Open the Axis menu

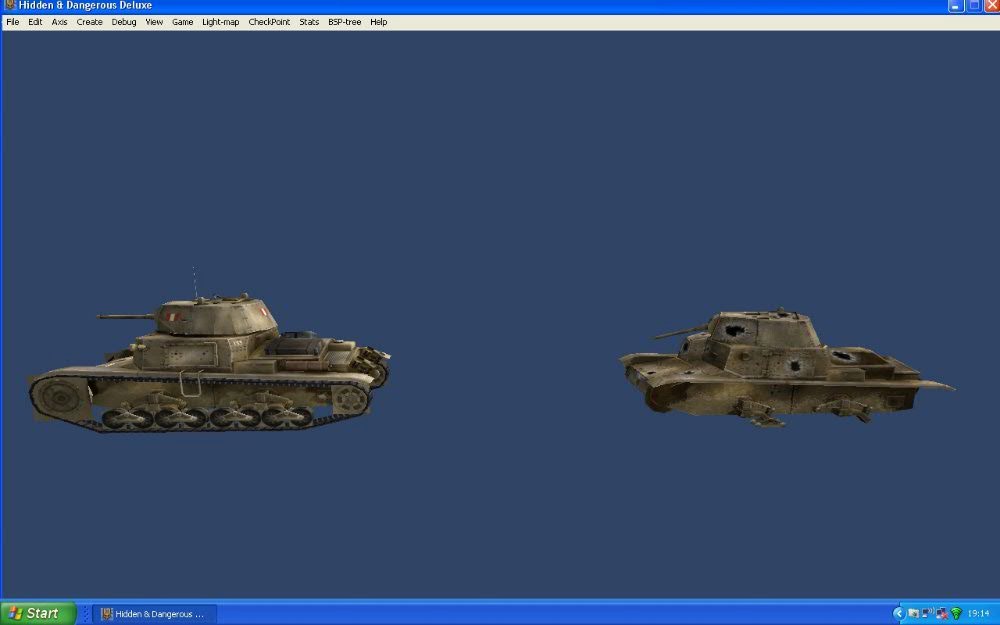[x=59, y=22]
